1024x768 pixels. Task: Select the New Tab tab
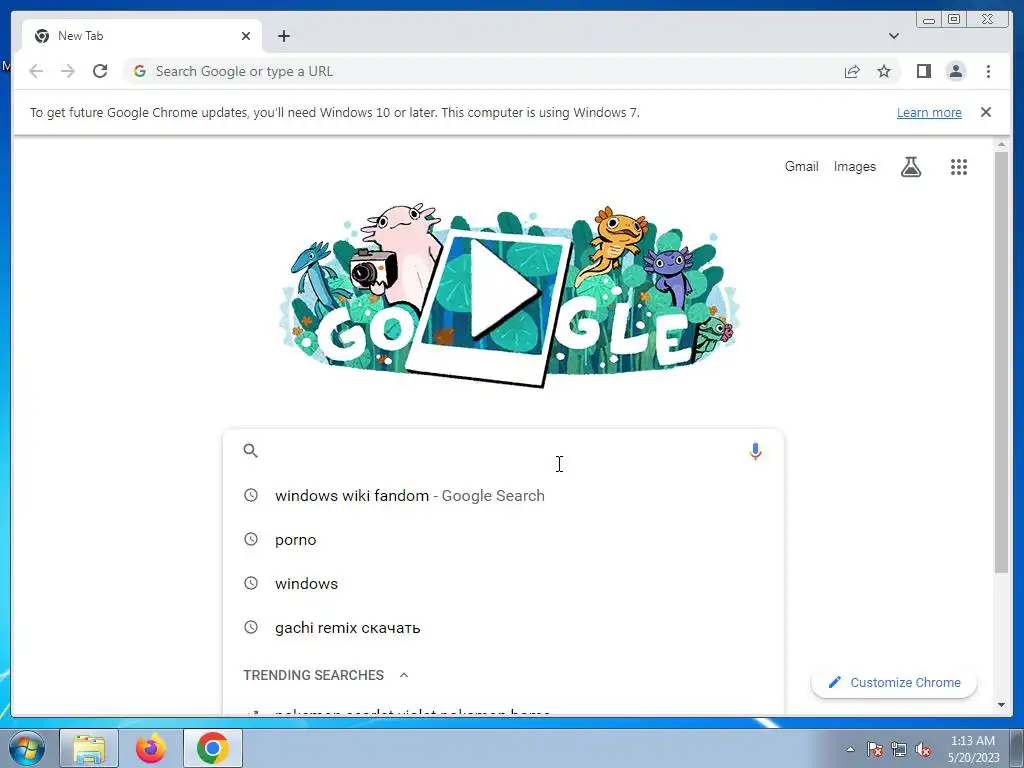coord(142,36)
